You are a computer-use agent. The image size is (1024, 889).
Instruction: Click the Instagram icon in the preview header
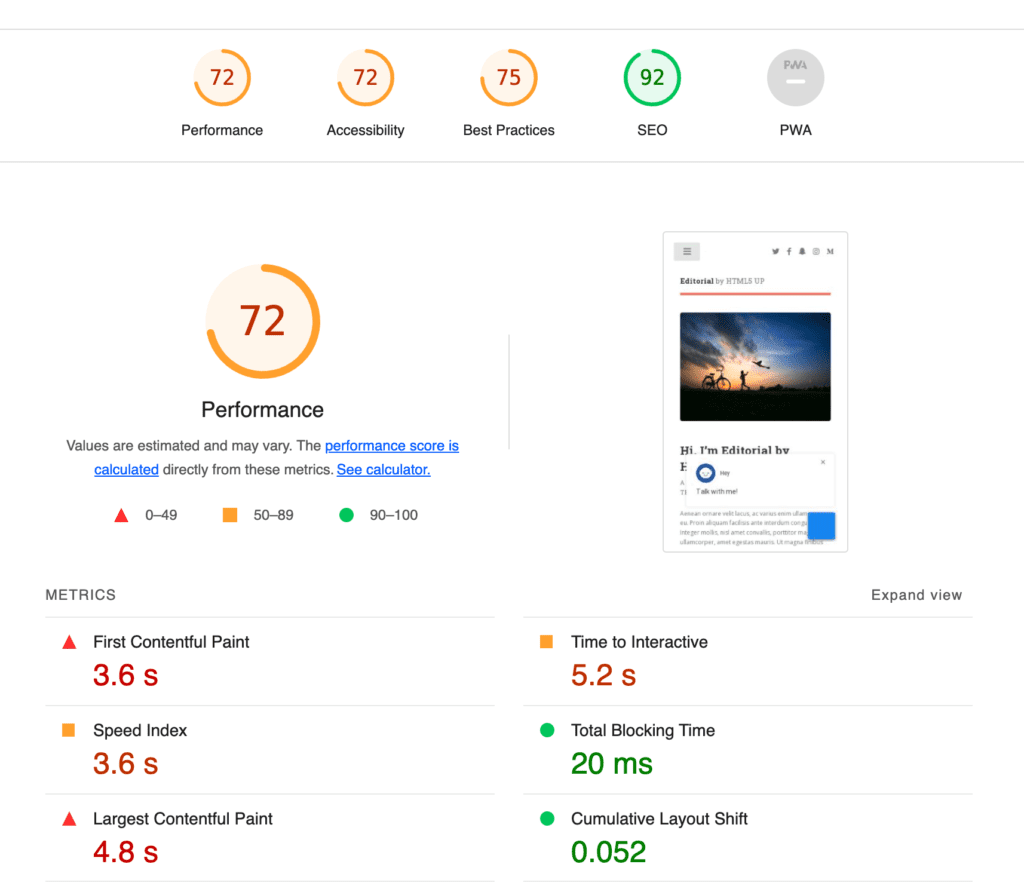click(815, 252)
